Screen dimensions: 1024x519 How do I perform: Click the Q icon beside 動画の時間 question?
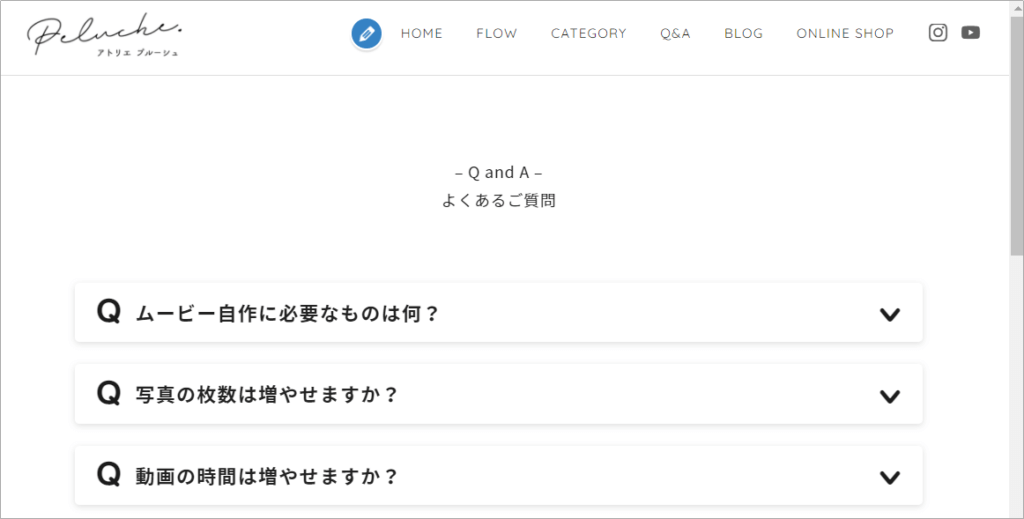[x=109, y=475]
